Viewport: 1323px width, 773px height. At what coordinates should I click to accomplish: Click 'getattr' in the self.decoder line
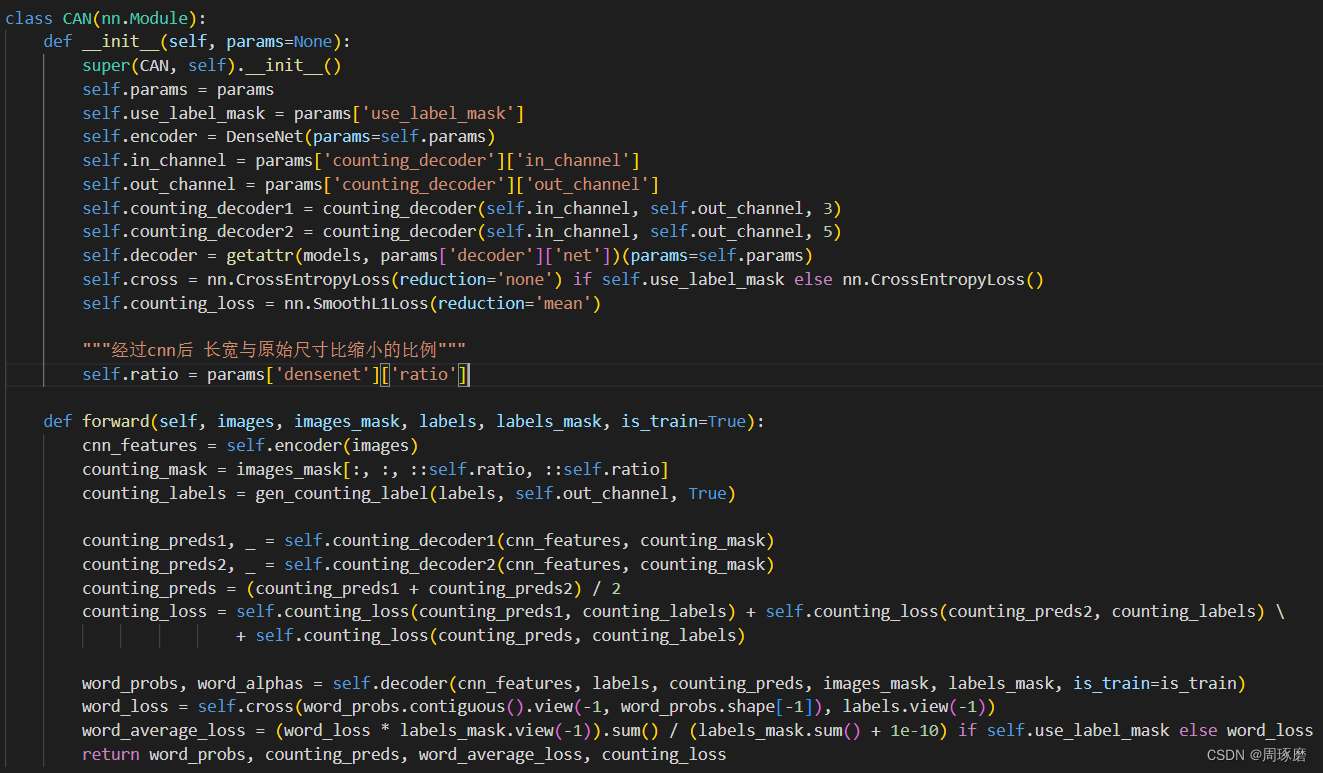[x=260, y=257]
